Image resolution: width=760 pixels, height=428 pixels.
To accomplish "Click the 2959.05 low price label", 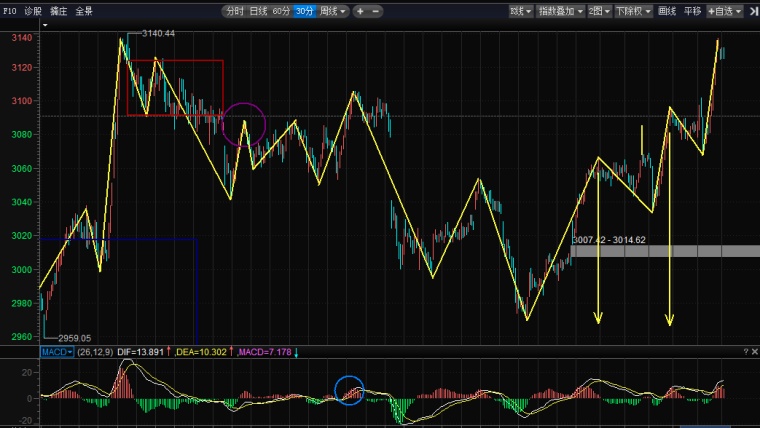I will [74, 338].
